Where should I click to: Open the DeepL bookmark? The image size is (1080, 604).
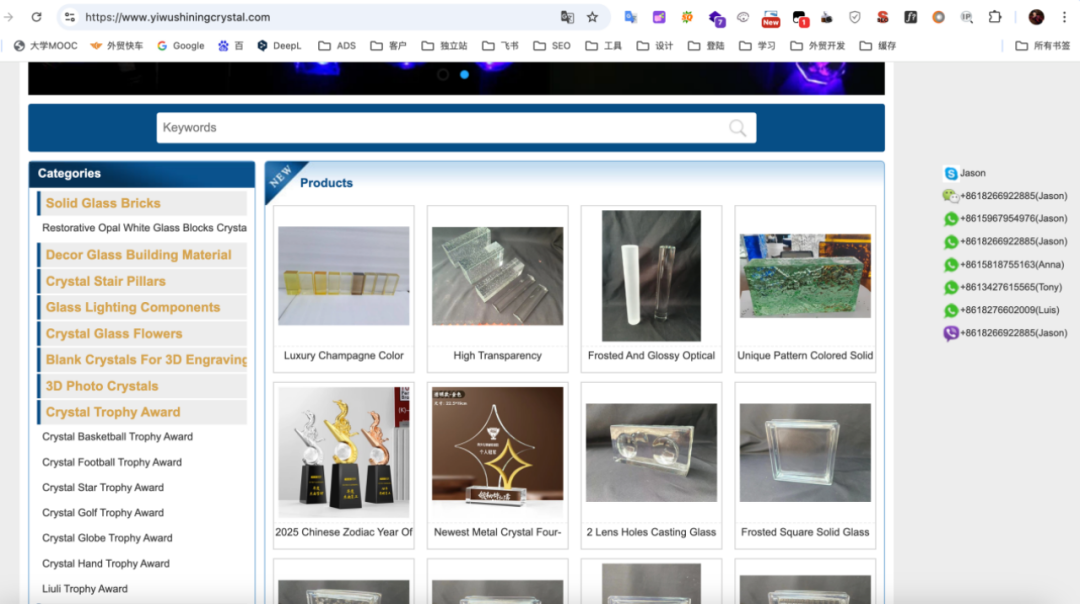pyautogui.click(x=279, y=45)
